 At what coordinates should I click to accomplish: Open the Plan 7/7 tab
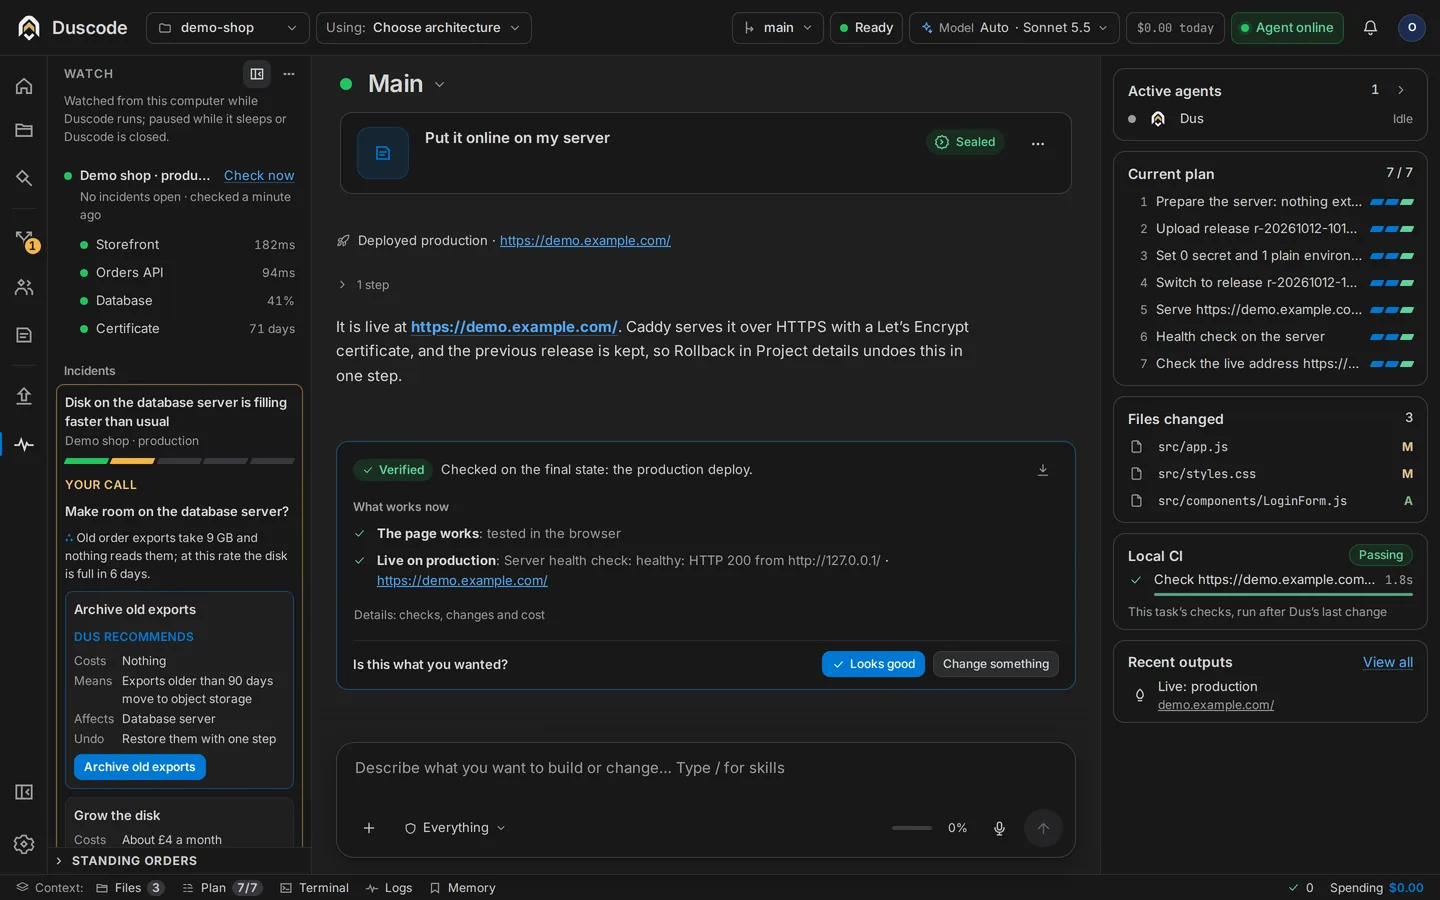[222, 888]
